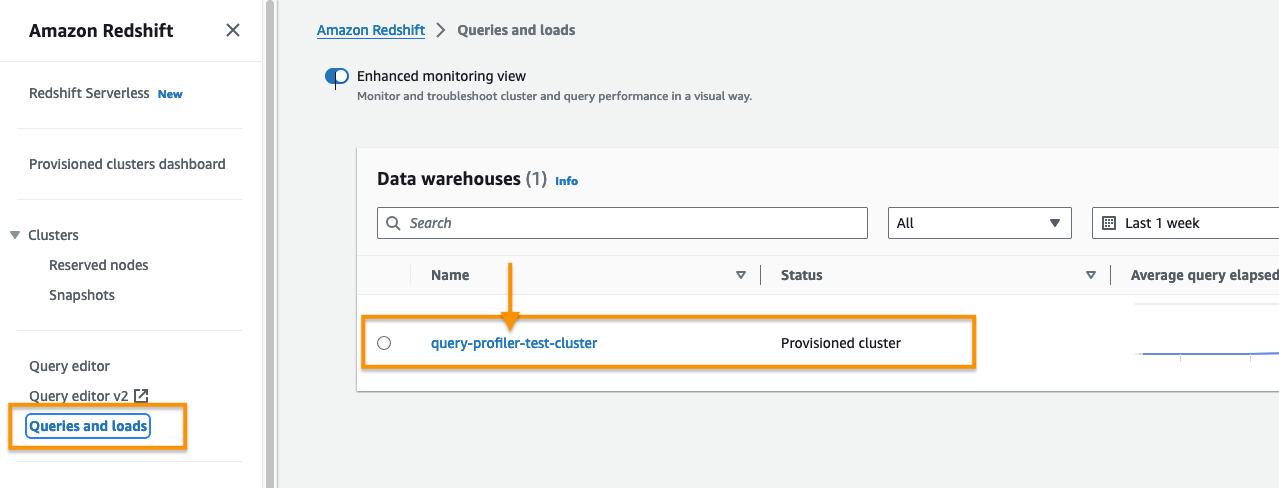This screenshot has height=488, width=1279.
Task: Click the Data warehouses search field
Action: (x=630, y=223)
